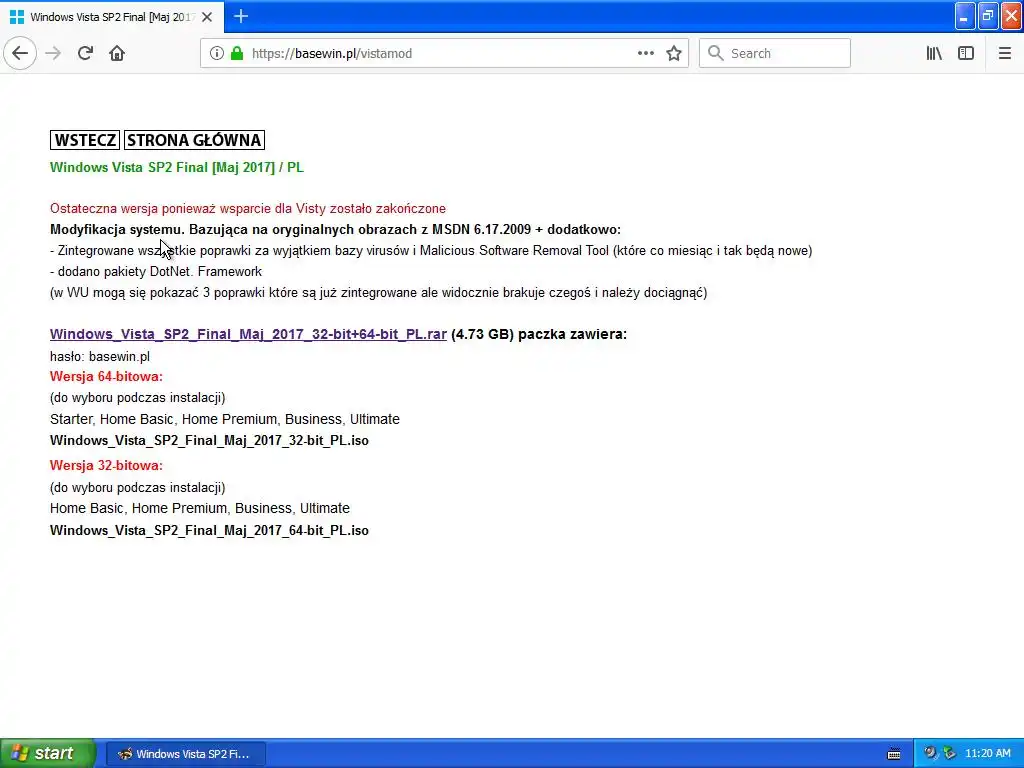Open the Library bookshelf icon
The image size is (1024, 768).
pos(934,53)
